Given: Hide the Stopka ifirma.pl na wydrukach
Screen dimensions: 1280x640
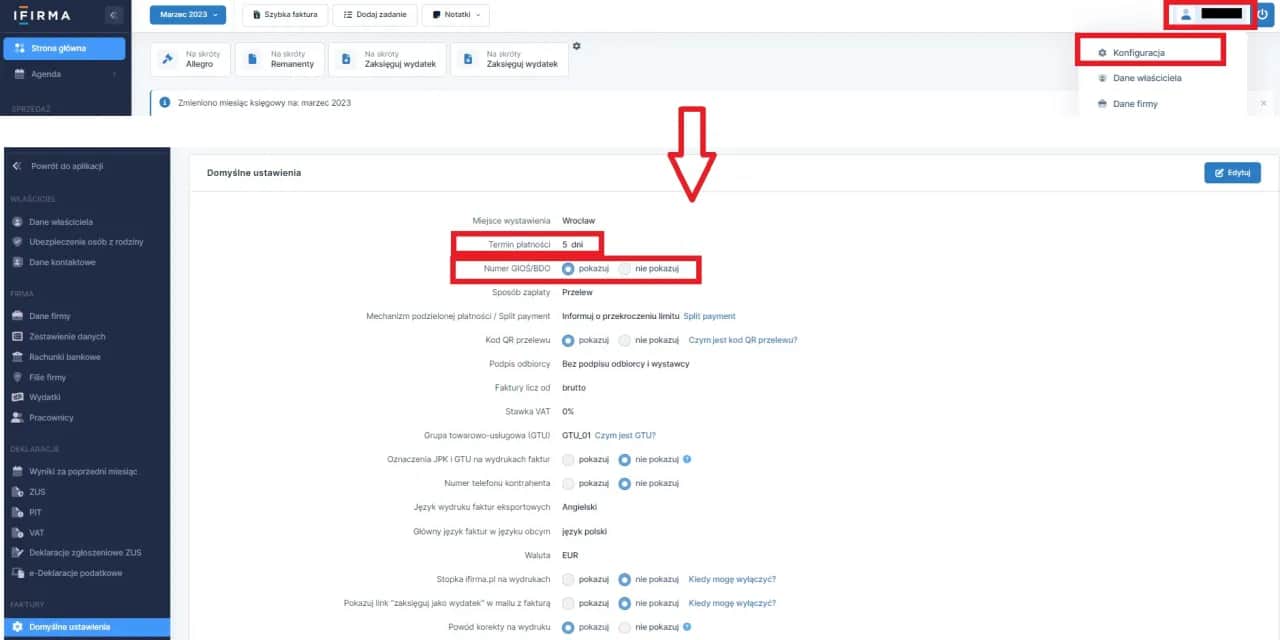Looking at the screenshot, I should [622, 578].
